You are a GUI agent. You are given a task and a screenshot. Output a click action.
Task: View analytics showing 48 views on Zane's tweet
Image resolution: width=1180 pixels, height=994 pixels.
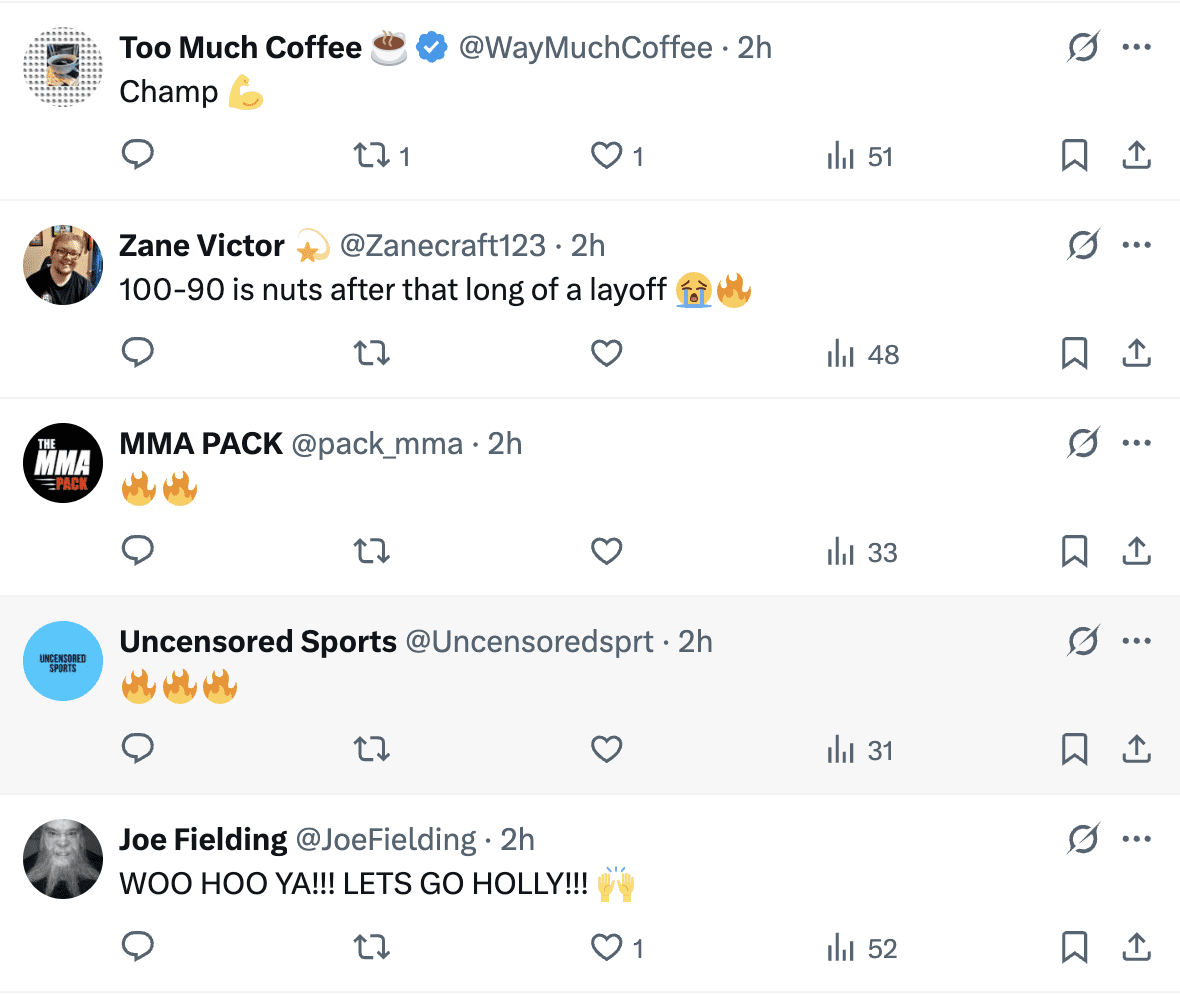tap(863, 354)
